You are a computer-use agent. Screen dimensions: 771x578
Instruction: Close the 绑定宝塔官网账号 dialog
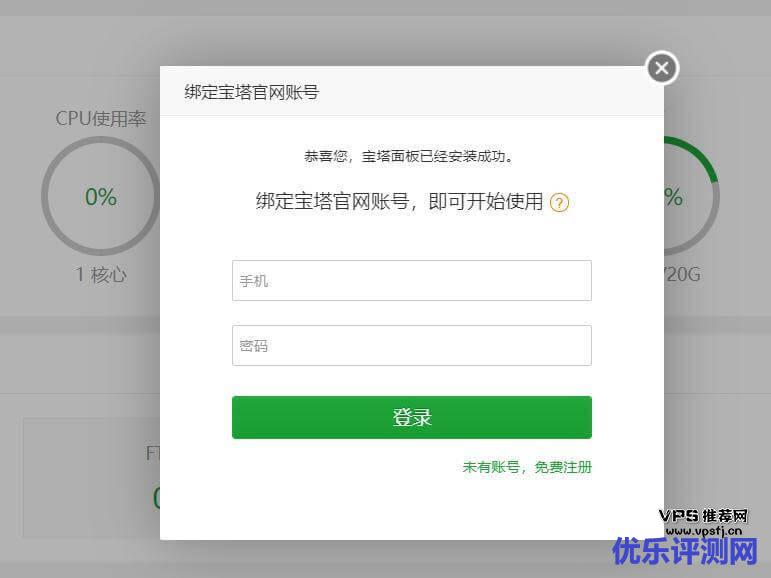(662, 68)
